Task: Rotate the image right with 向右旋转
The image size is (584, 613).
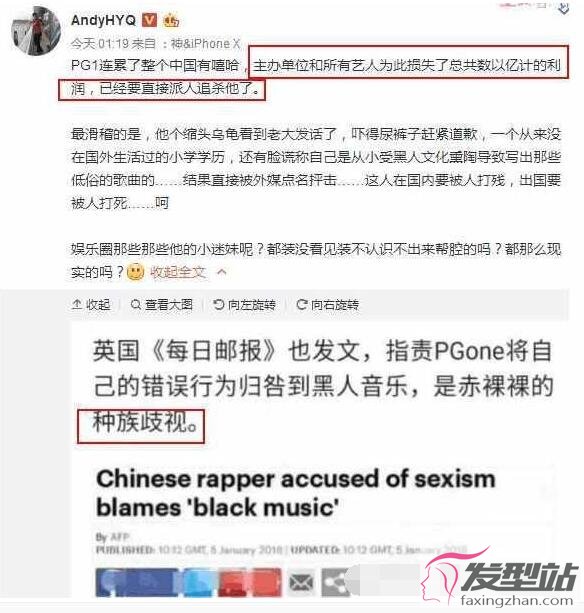Action: point(328,304)
